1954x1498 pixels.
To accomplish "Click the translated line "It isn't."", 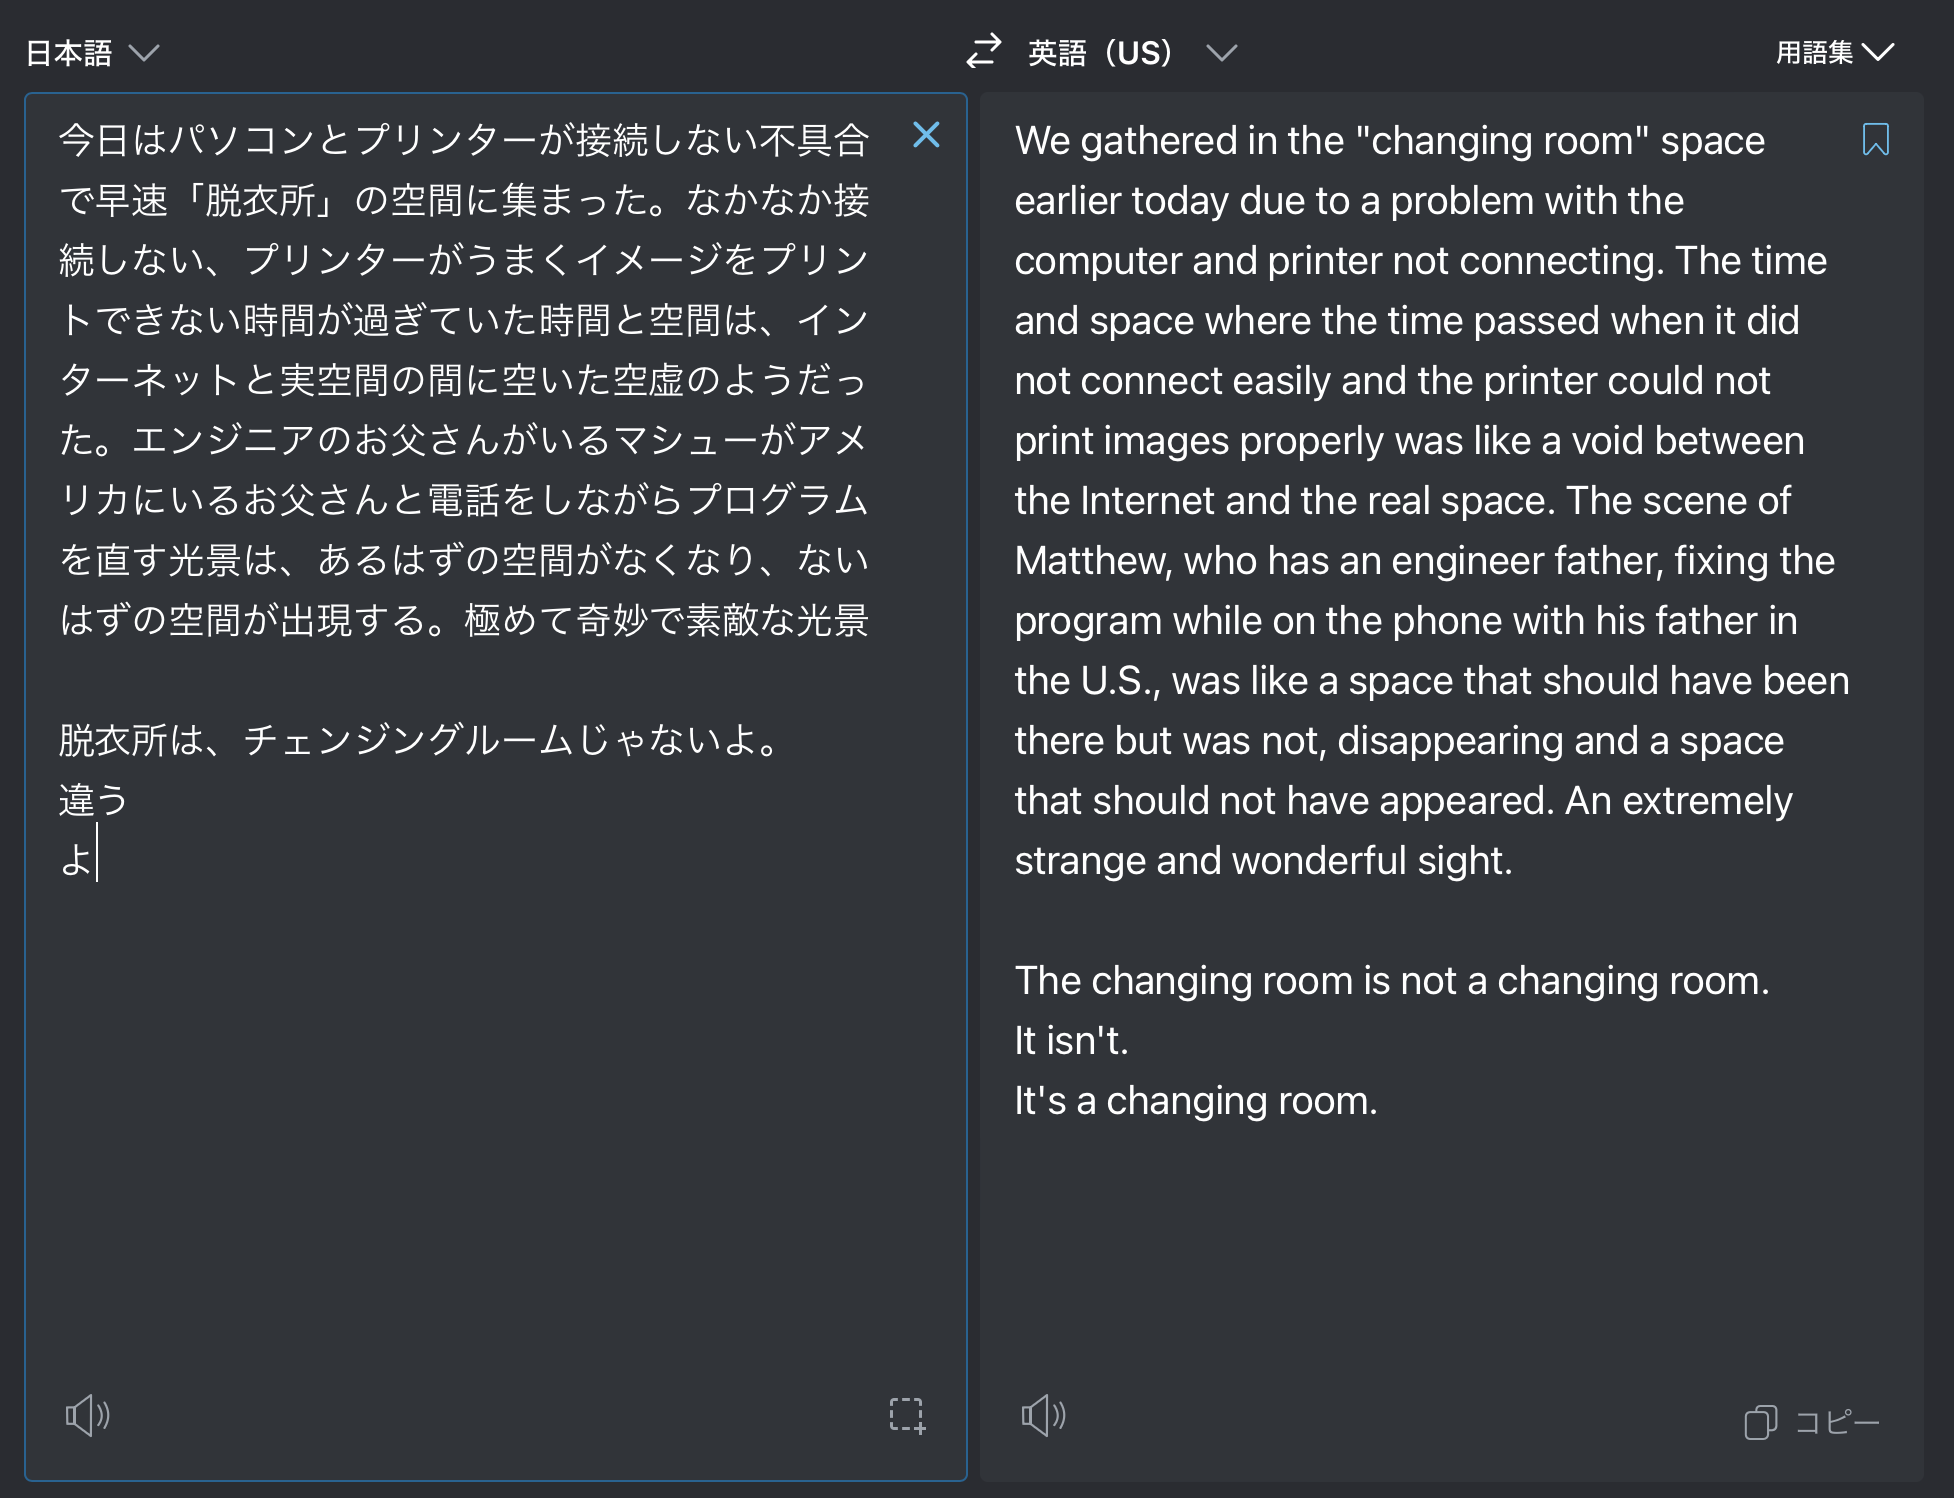I will (x=1071, y=1041).
